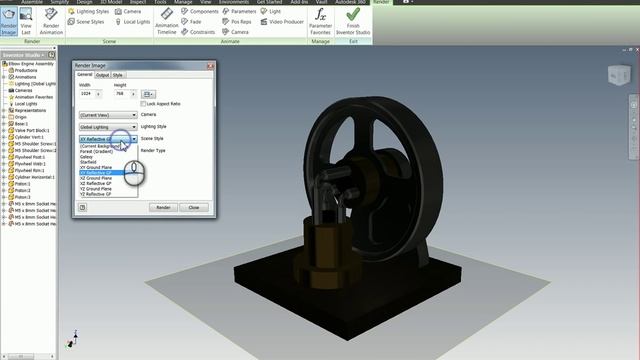This screenshot has height=360, width=640.
Task: Expand the Valve Port Block:1 node
Action: (x=4, y=131)
